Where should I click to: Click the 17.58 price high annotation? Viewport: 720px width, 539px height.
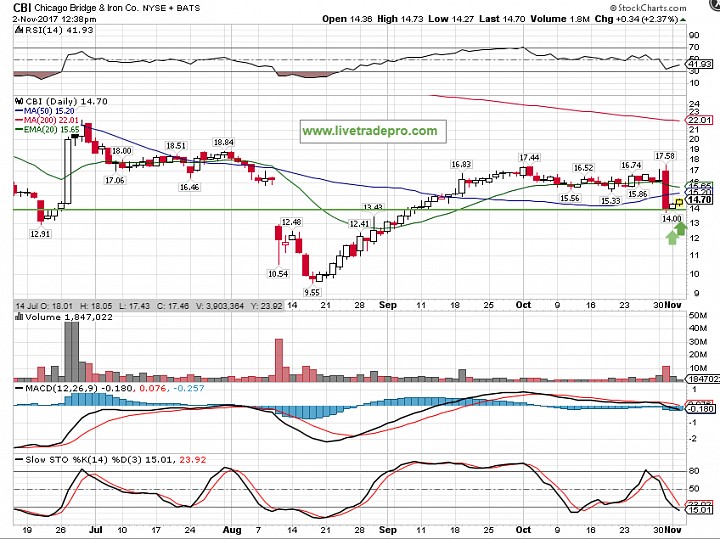click(x=665, y=156)
